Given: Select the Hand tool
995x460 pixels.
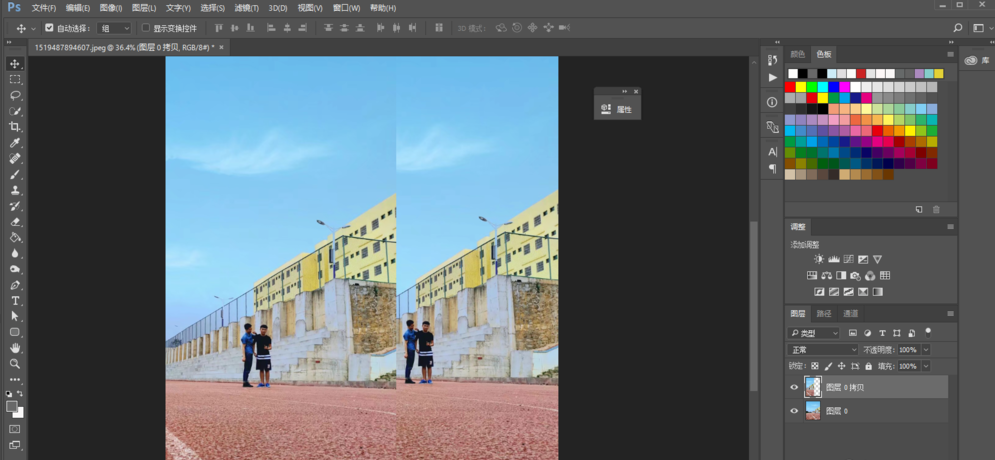Looking at the screenshot, I should tap(15, 347).
